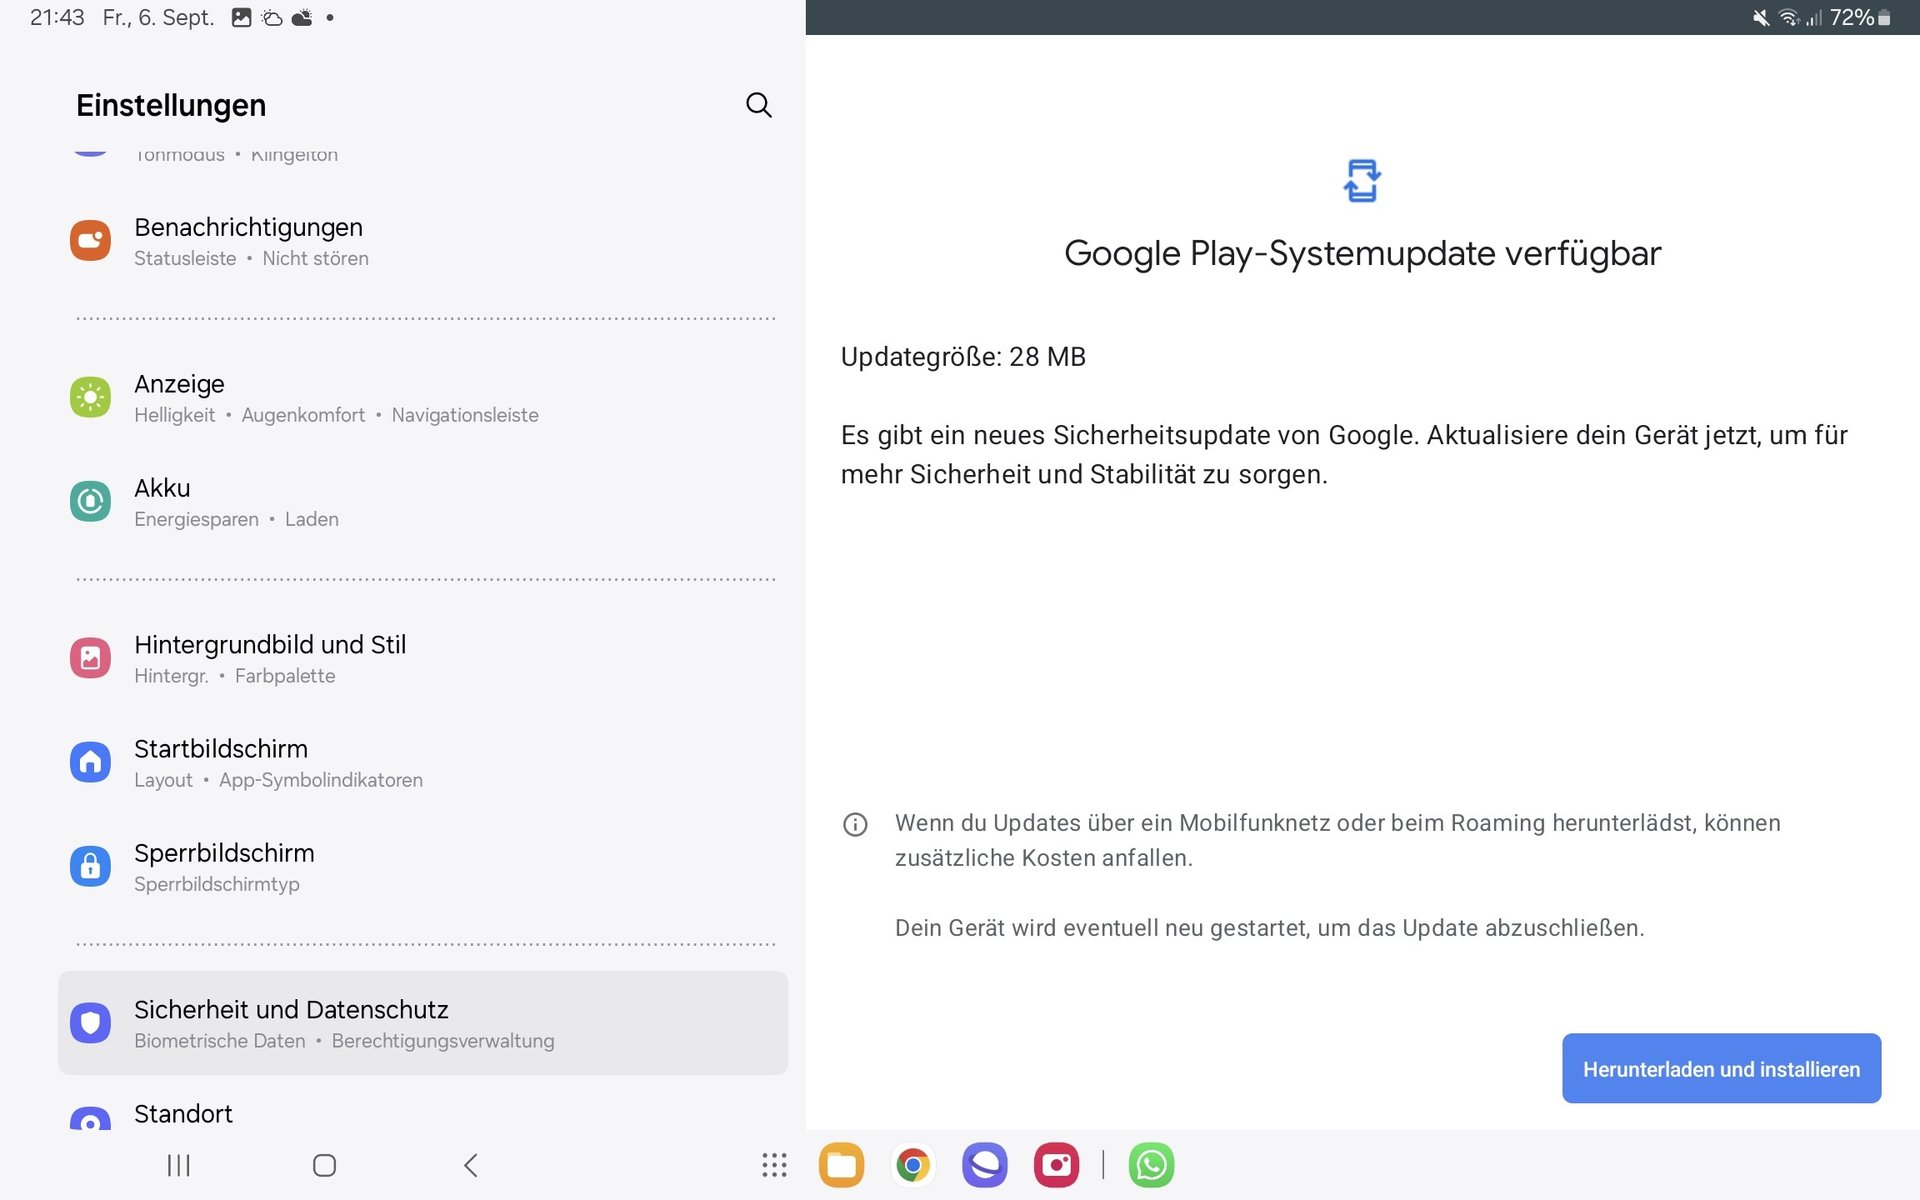Launch the red camera app icon
The height and width of the screenshot is (1200, 1920).
point(1056,1165)
